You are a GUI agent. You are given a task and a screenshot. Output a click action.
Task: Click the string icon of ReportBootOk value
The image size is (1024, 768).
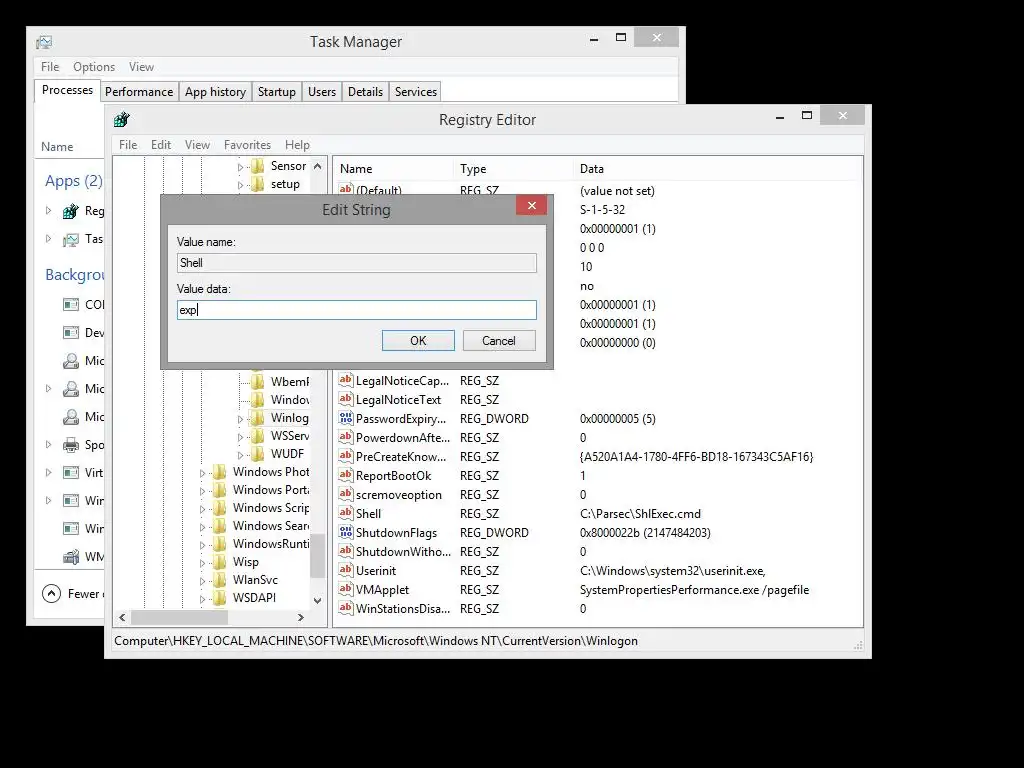[x=345, y=475]
